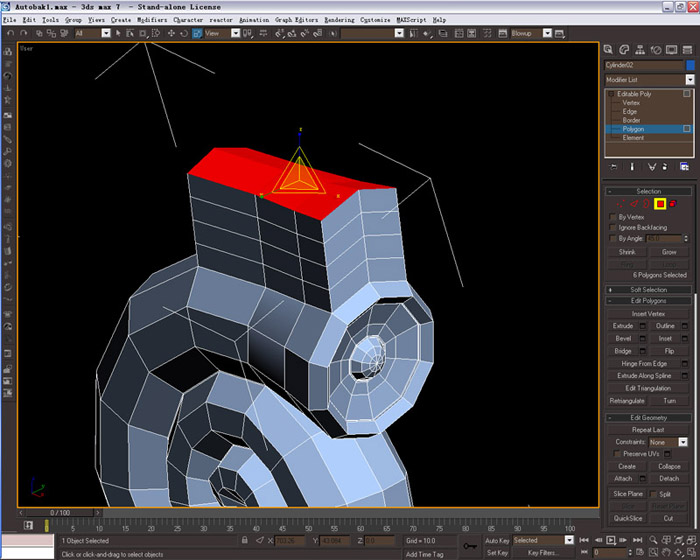Open the Hierarchy command panel tab
Screen dimensions: 700x560
coord(640,50)
